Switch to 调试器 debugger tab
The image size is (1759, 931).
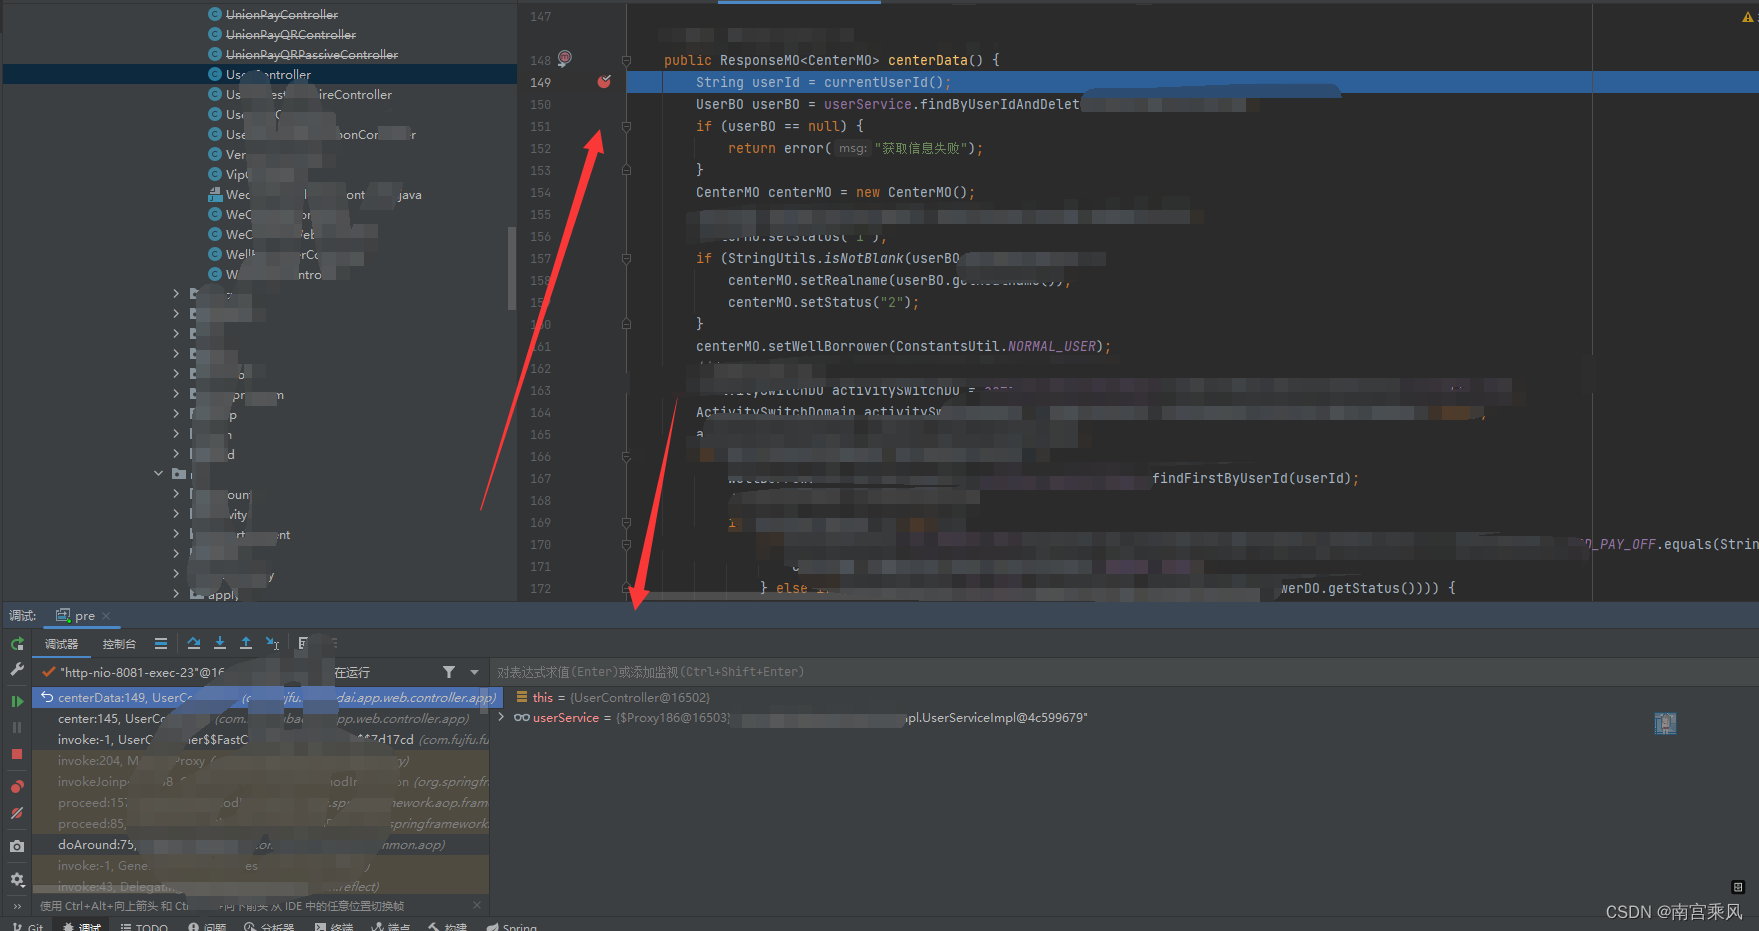pyautogui.click(x=61, y=644)
